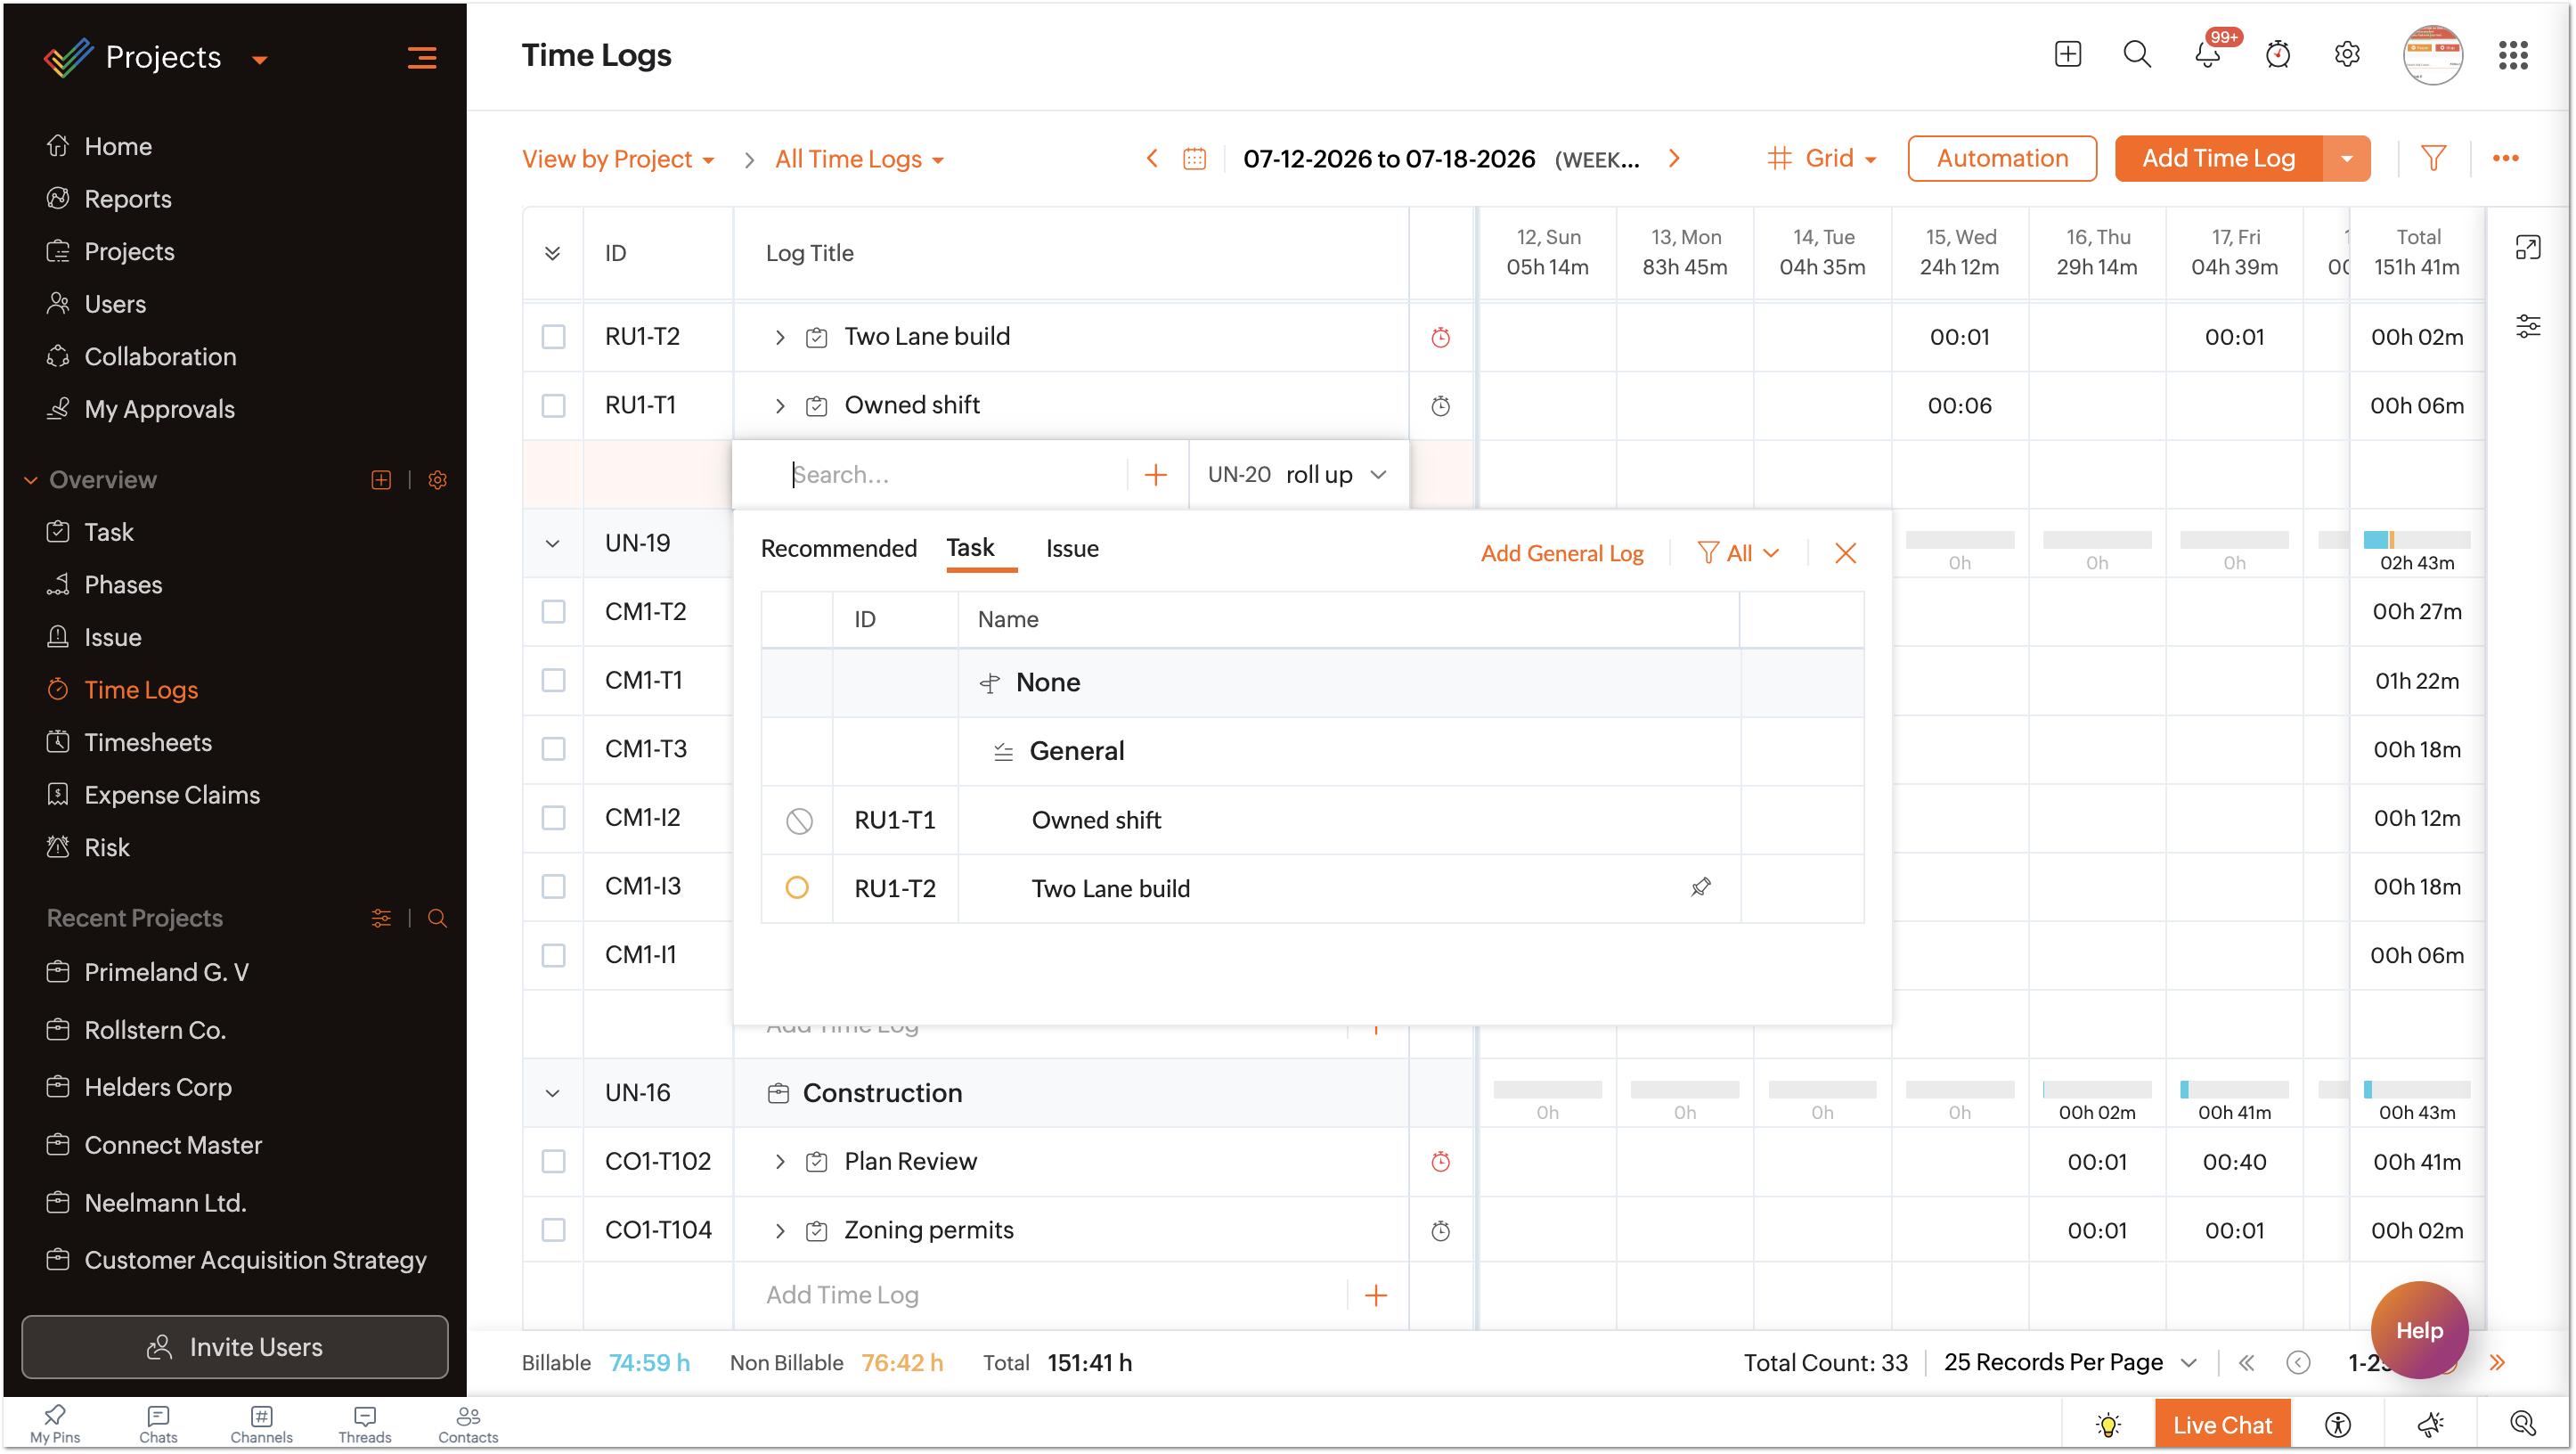
Task: Collapse the UN-19 project group
Action: [x=552, y=544]
